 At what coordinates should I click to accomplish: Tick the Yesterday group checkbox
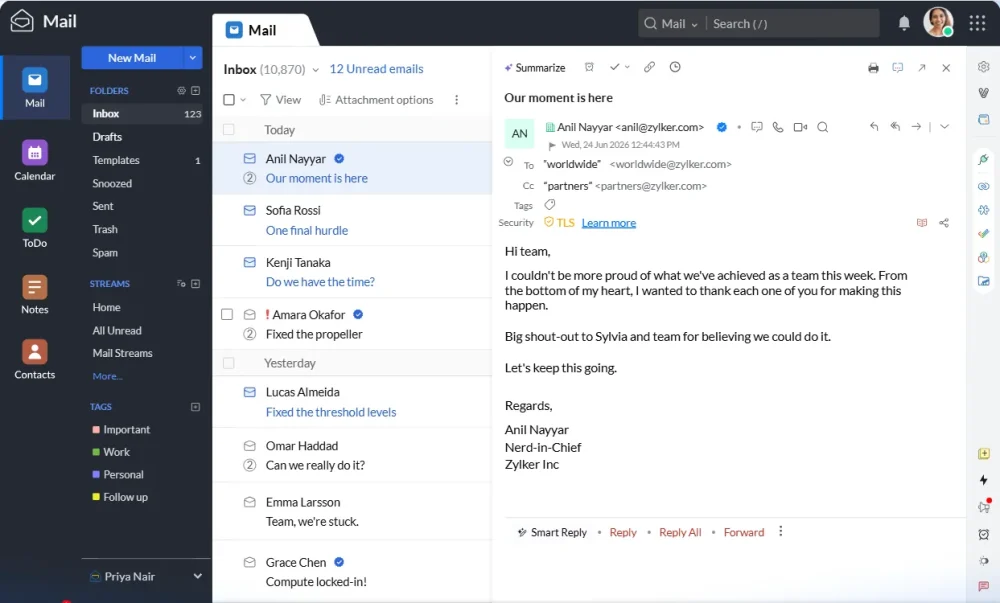tap(228, 363)
